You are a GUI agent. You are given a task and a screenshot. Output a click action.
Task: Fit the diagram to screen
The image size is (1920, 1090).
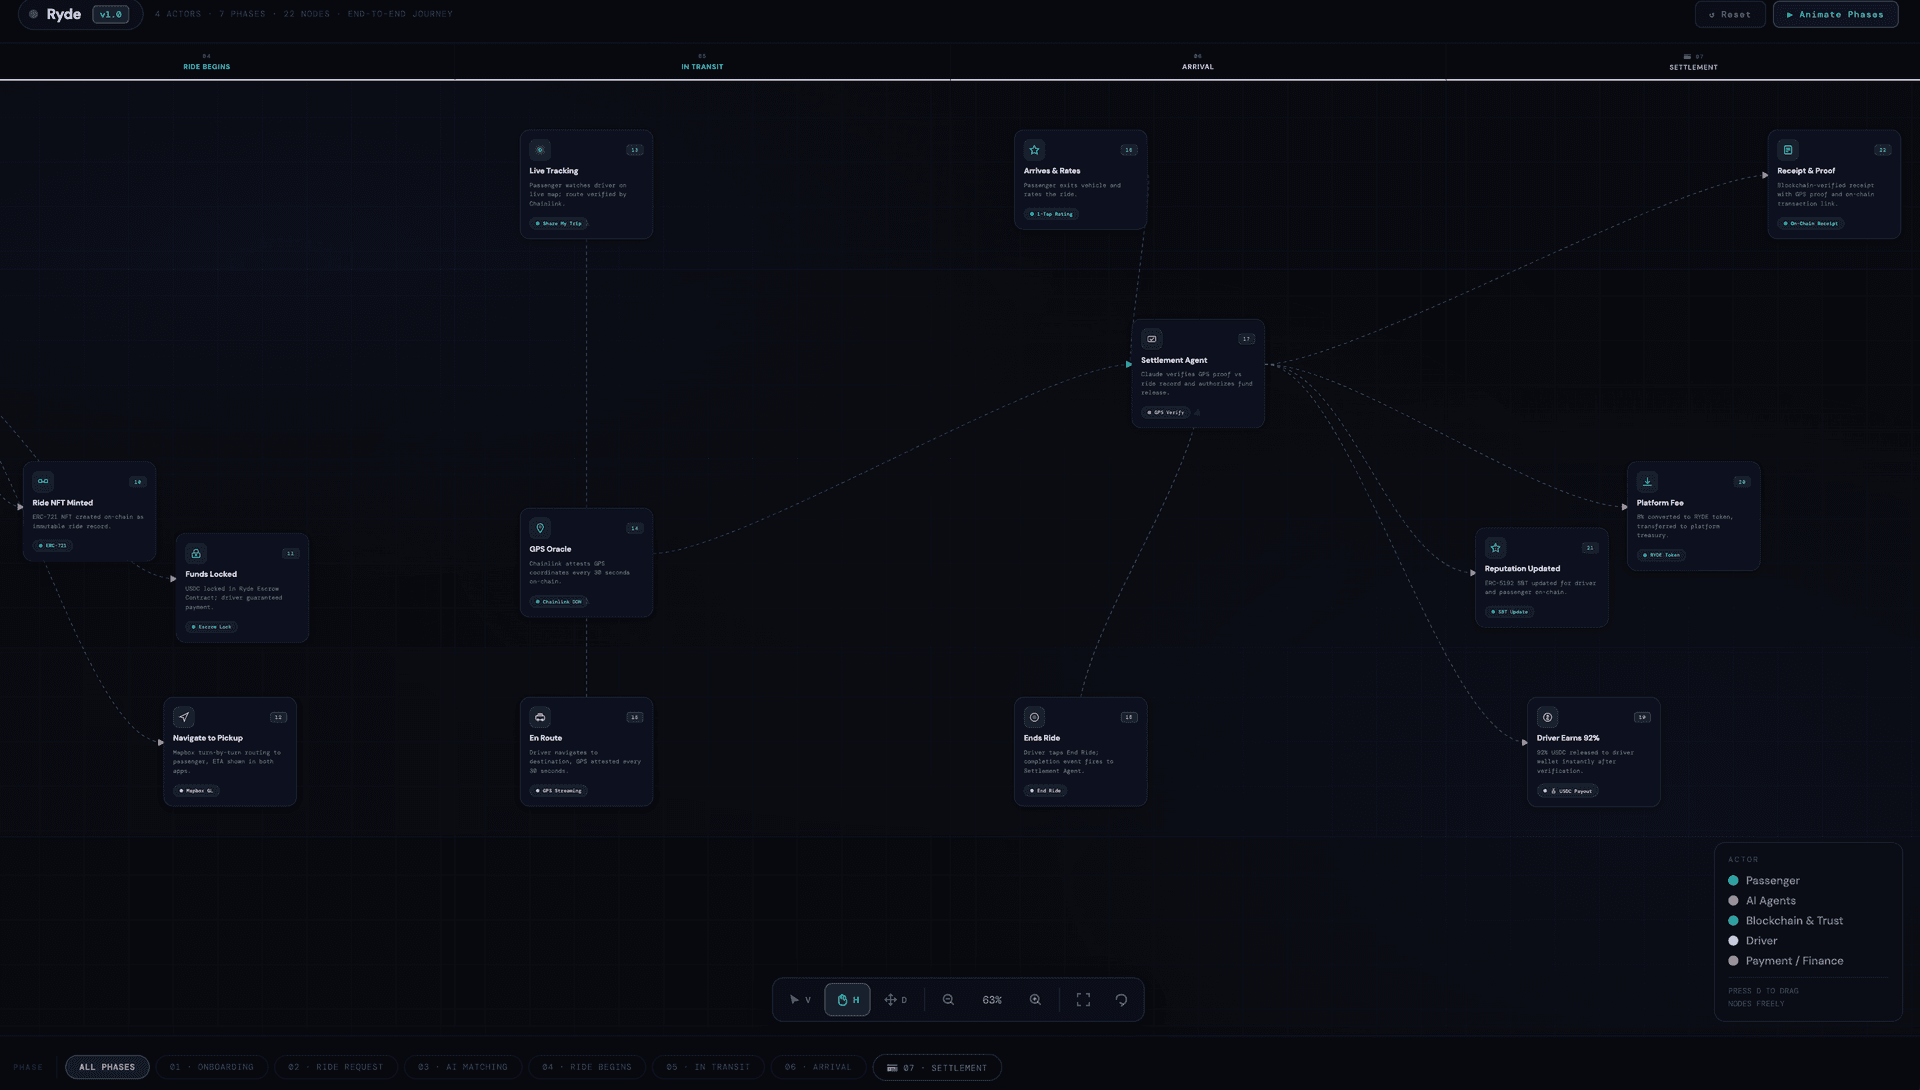point(1083,1000)
